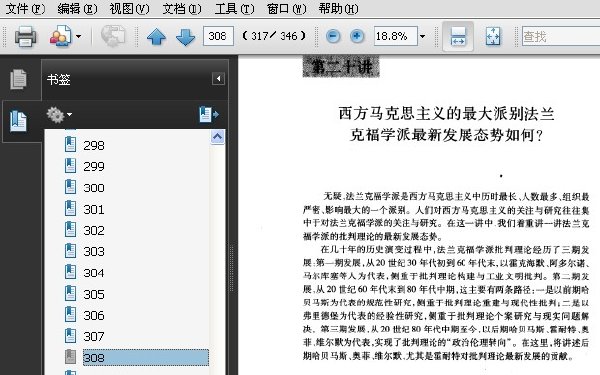This screenshot has width=600, height=375.
Task: Click the bookmark icon beside 300
Action: coord(70,187)
